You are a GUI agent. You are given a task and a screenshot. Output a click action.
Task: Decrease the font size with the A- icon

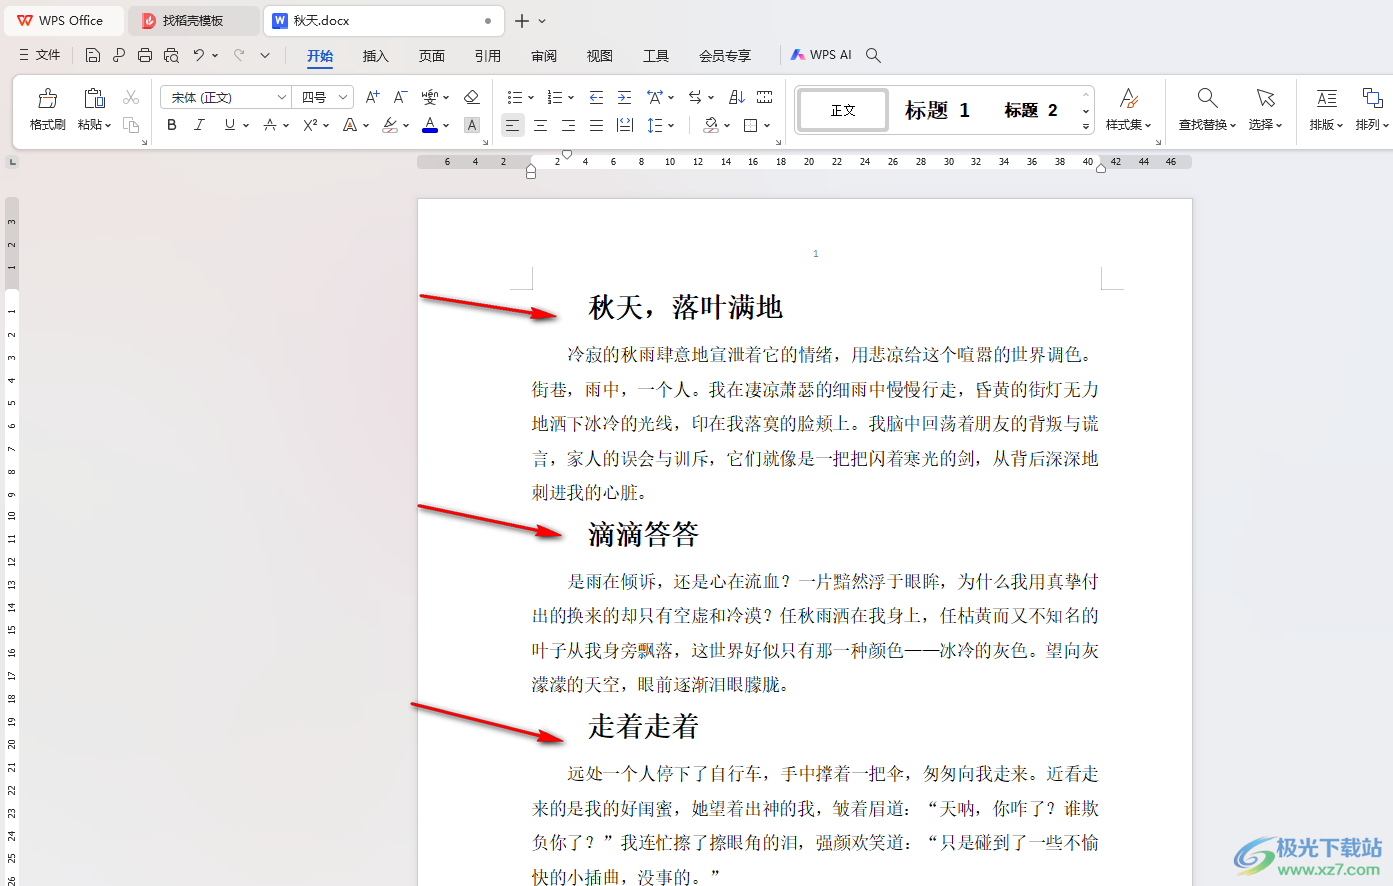(x=400, y=97)
